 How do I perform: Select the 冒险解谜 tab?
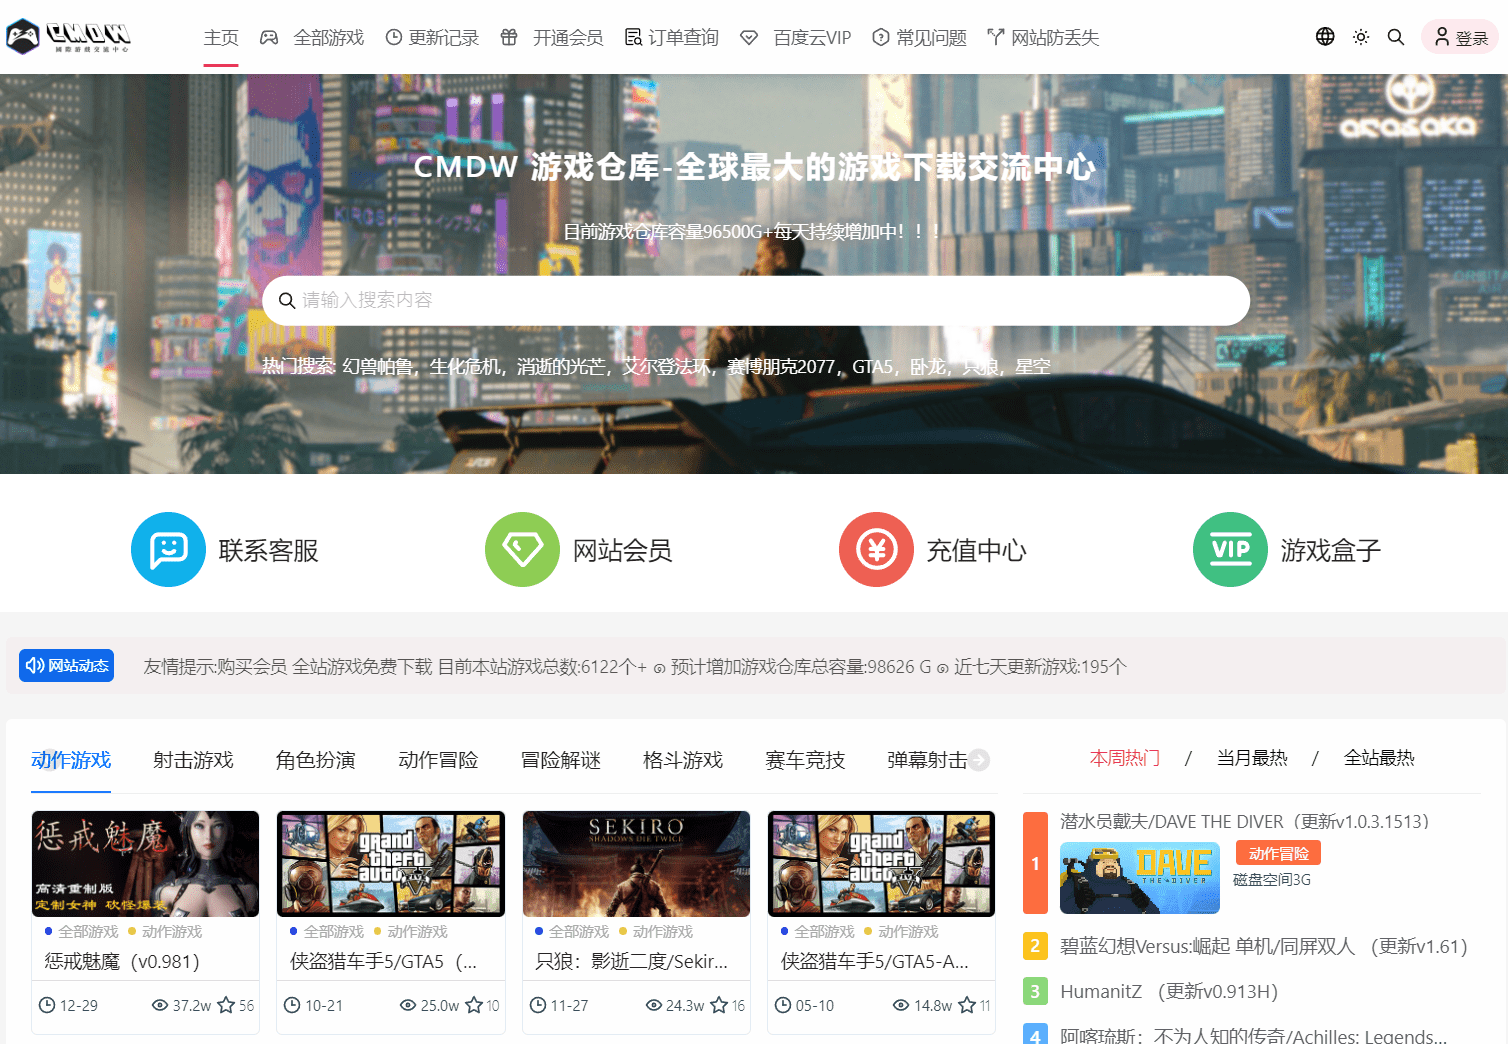(561, 760)
